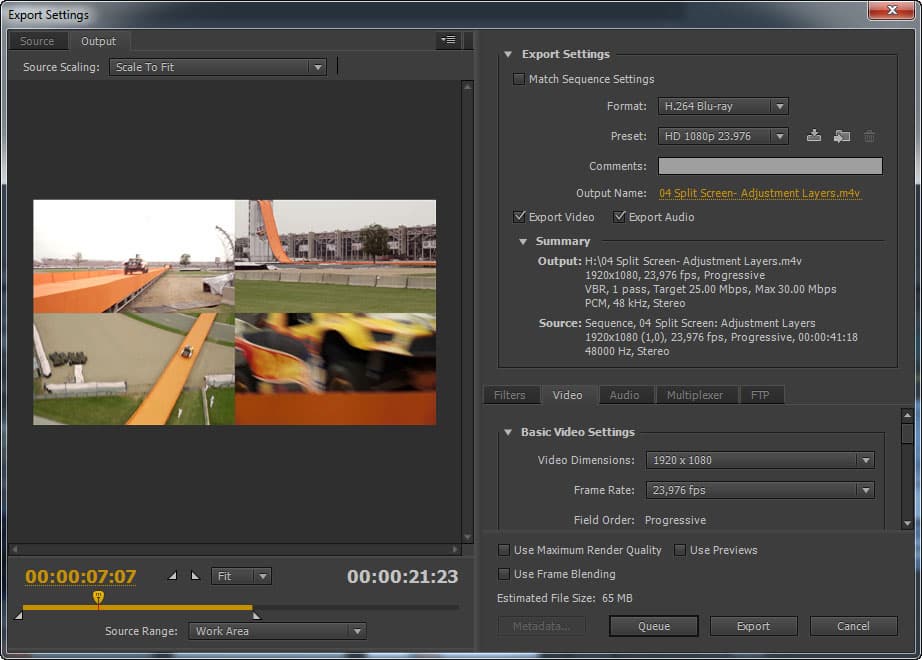Open the Source Scaling dropdown
The height and width of the screenshot is (660, 922).
[x=218, y=67]
